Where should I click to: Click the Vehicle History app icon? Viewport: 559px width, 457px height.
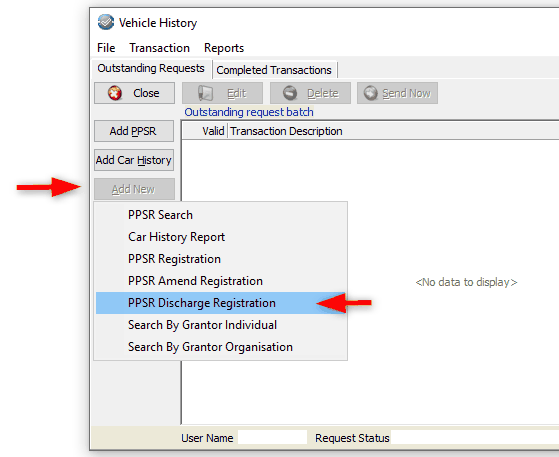pyautogui.click(x=106, y=22)
